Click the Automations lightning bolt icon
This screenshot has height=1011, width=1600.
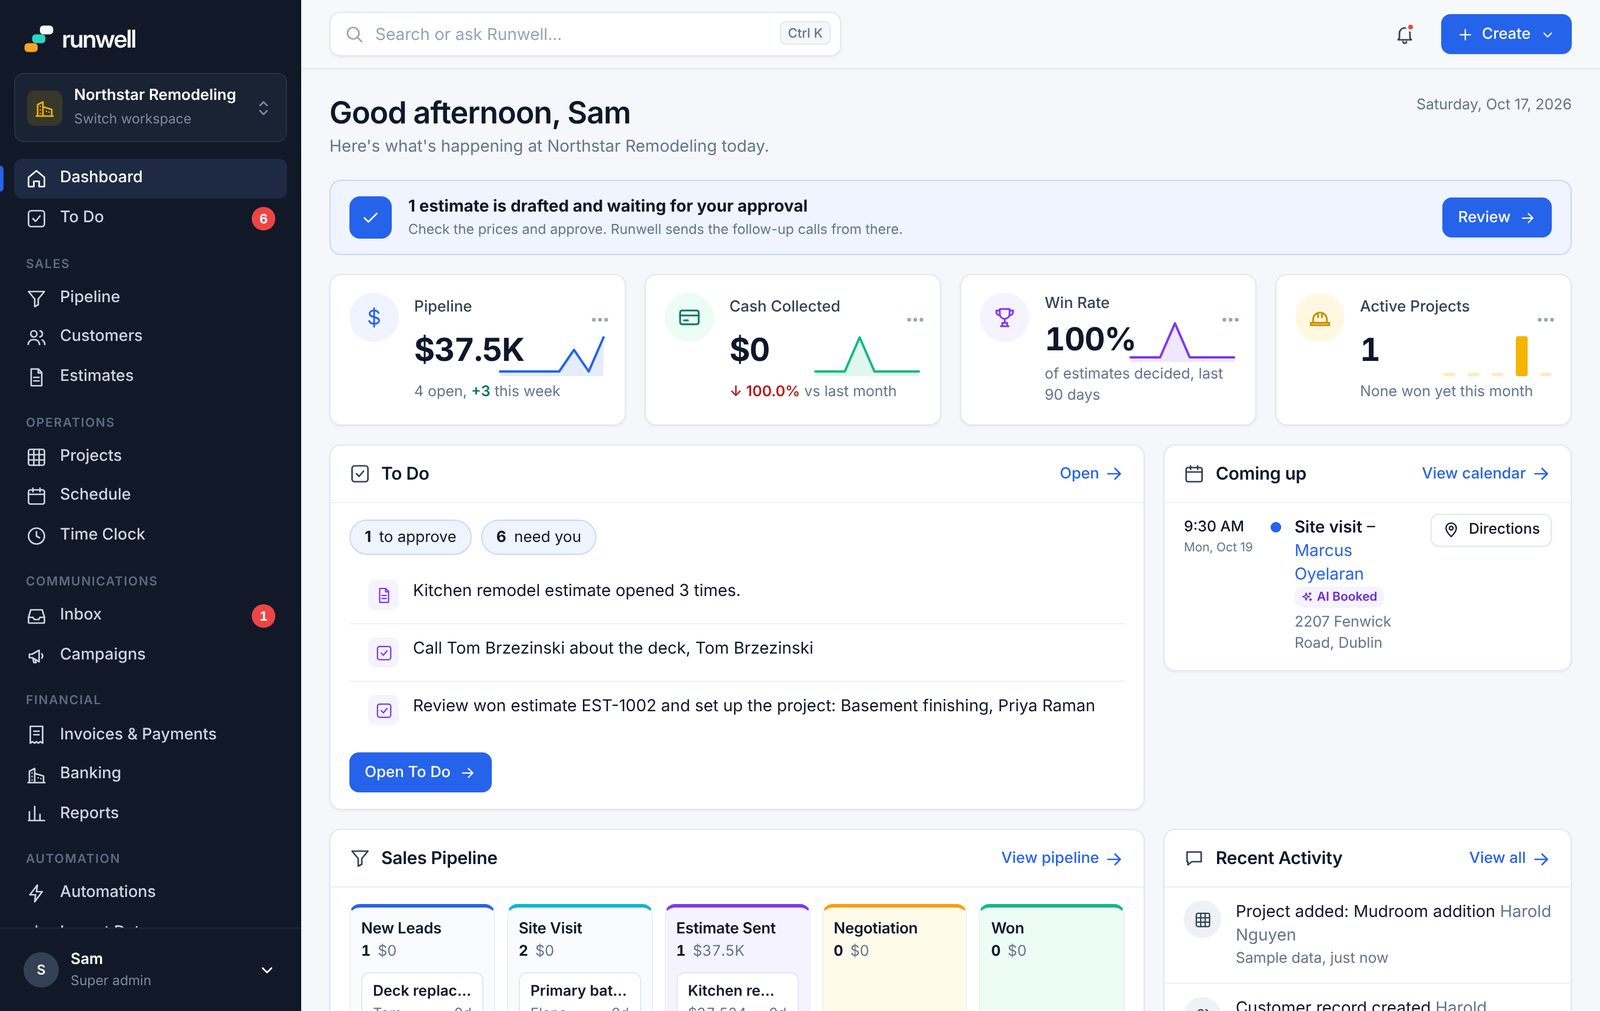pos(36,893)
